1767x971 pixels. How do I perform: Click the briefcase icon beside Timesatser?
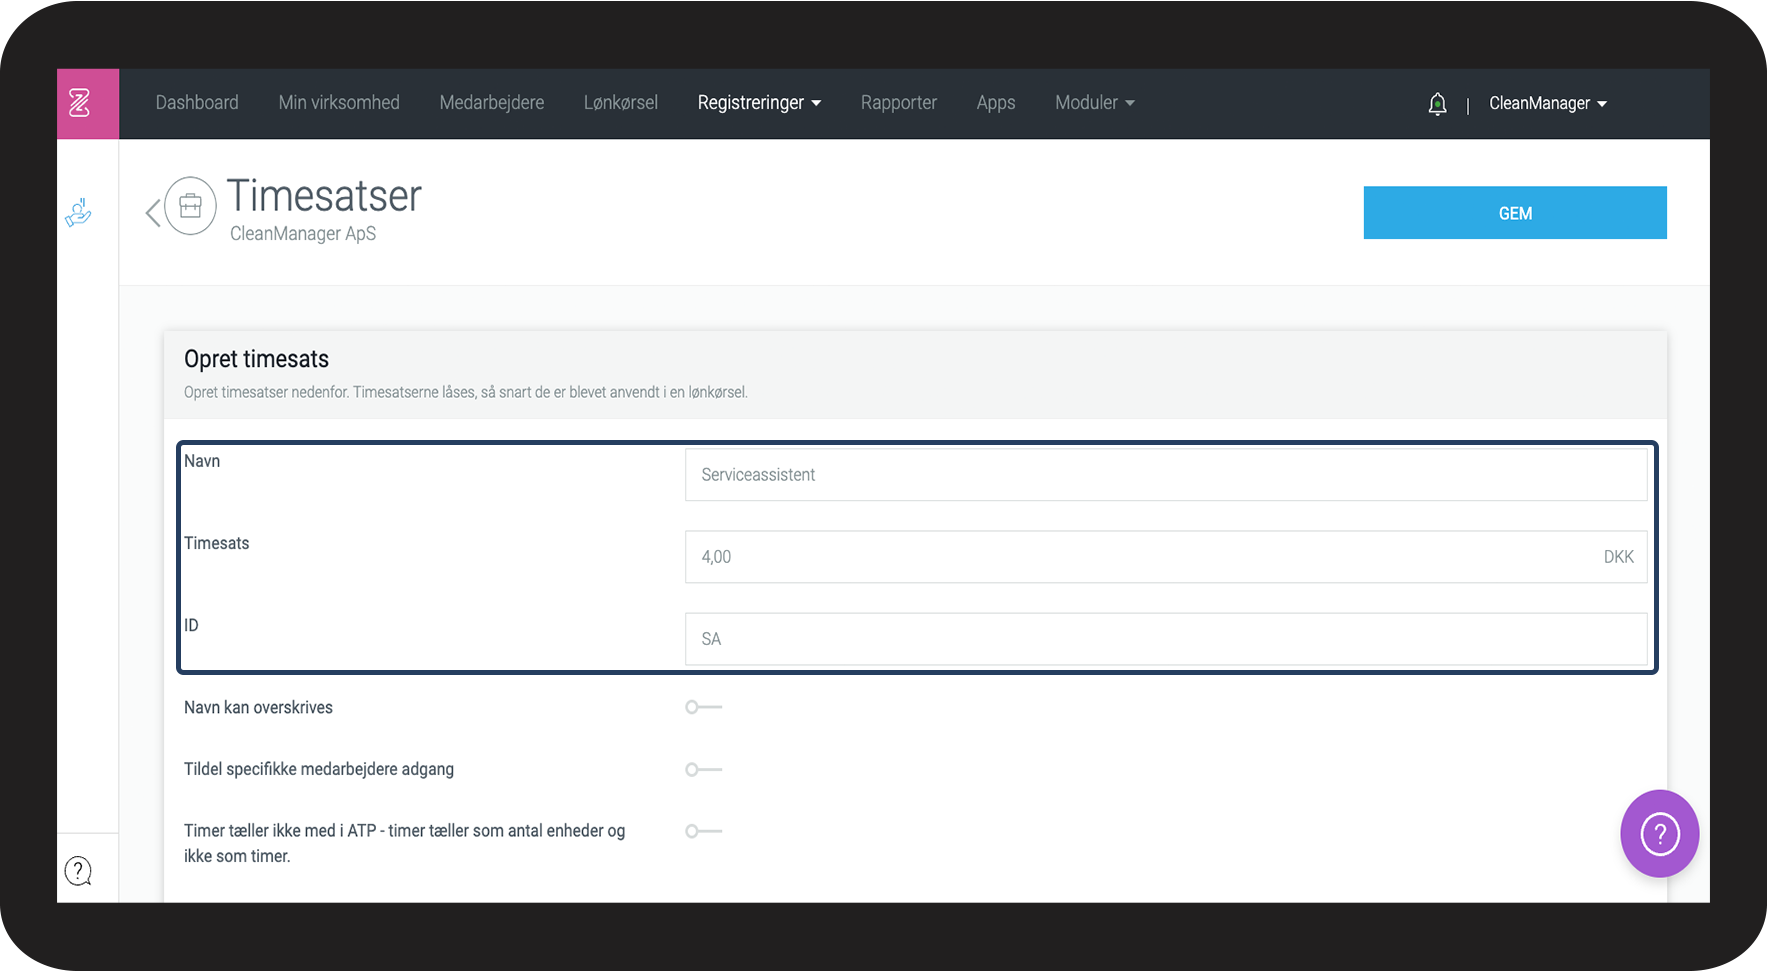(190, 206)
